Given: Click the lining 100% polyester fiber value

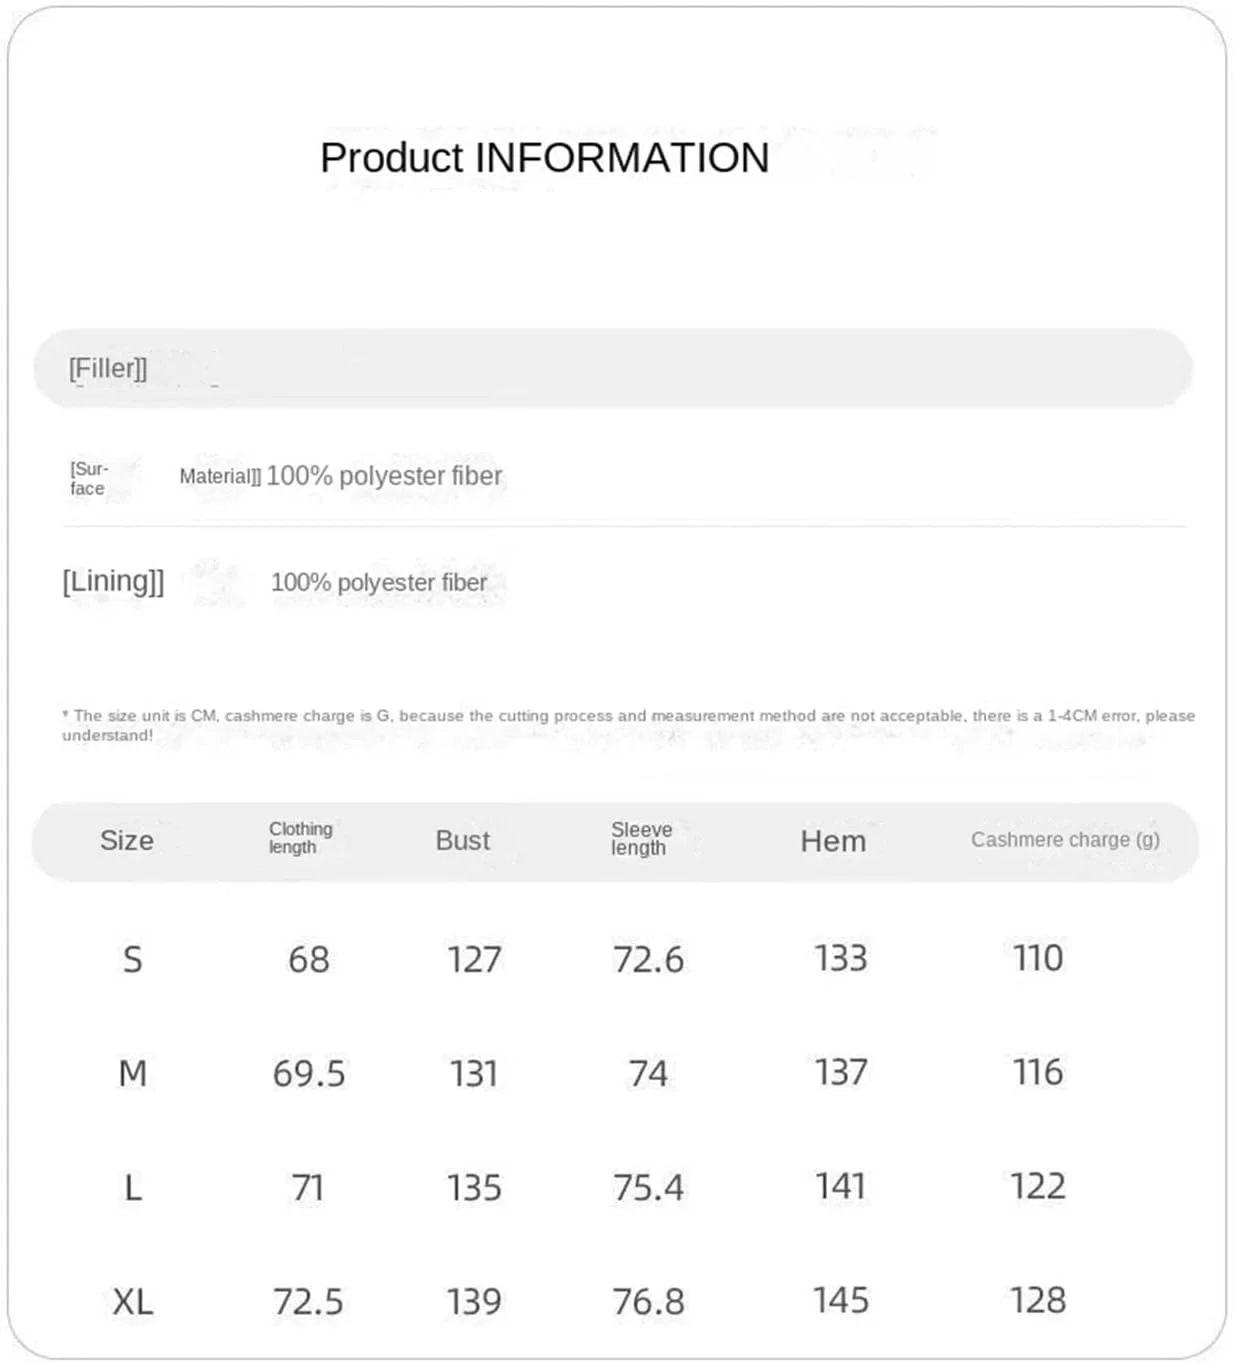Looking at the screenshot, I should [379, 582].
